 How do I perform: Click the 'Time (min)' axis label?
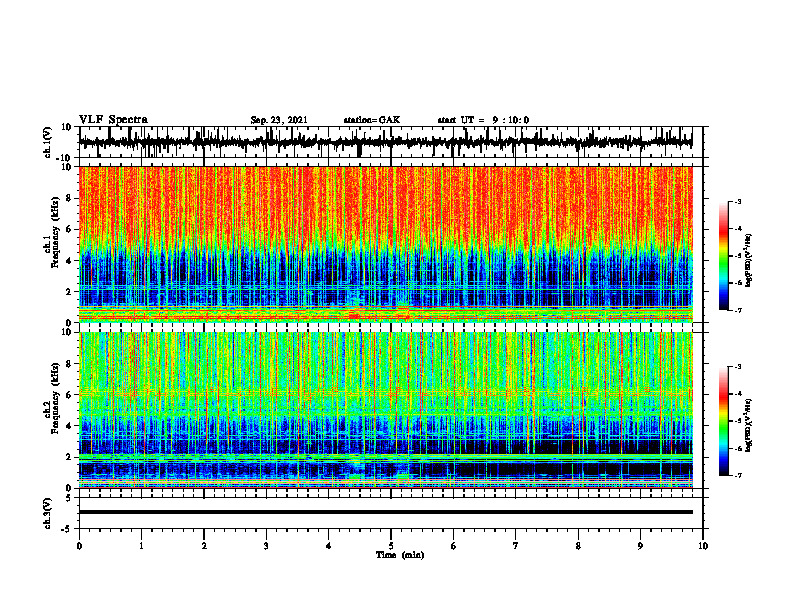click(x=400, y=555)
